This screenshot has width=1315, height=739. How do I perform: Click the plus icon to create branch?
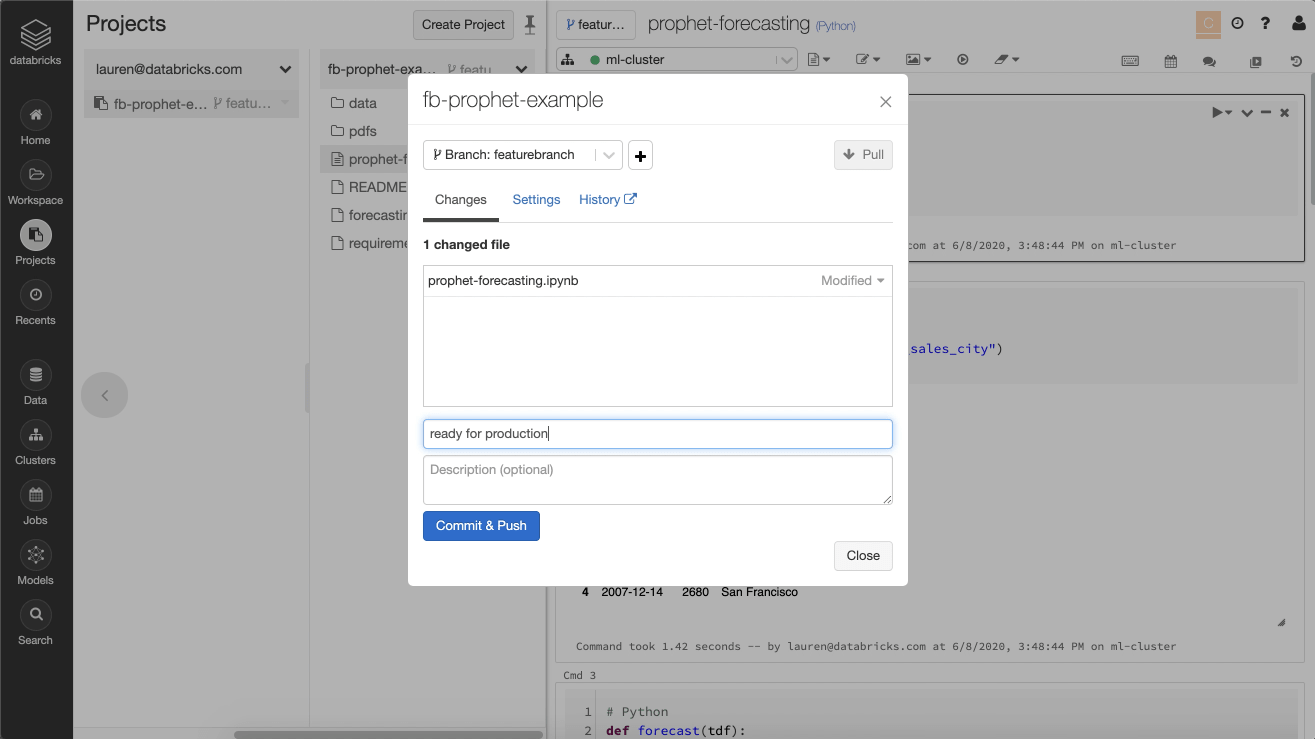coord(640,156)
